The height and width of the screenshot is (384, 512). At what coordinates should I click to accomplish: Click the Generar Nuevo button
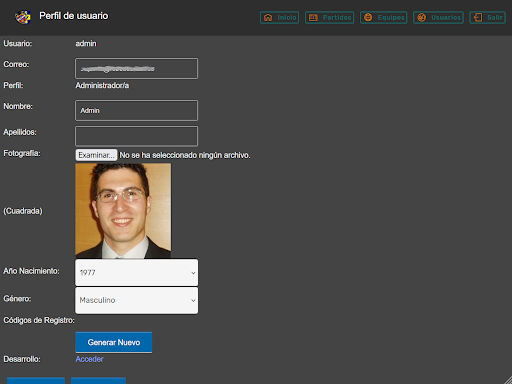click(114, 342)
